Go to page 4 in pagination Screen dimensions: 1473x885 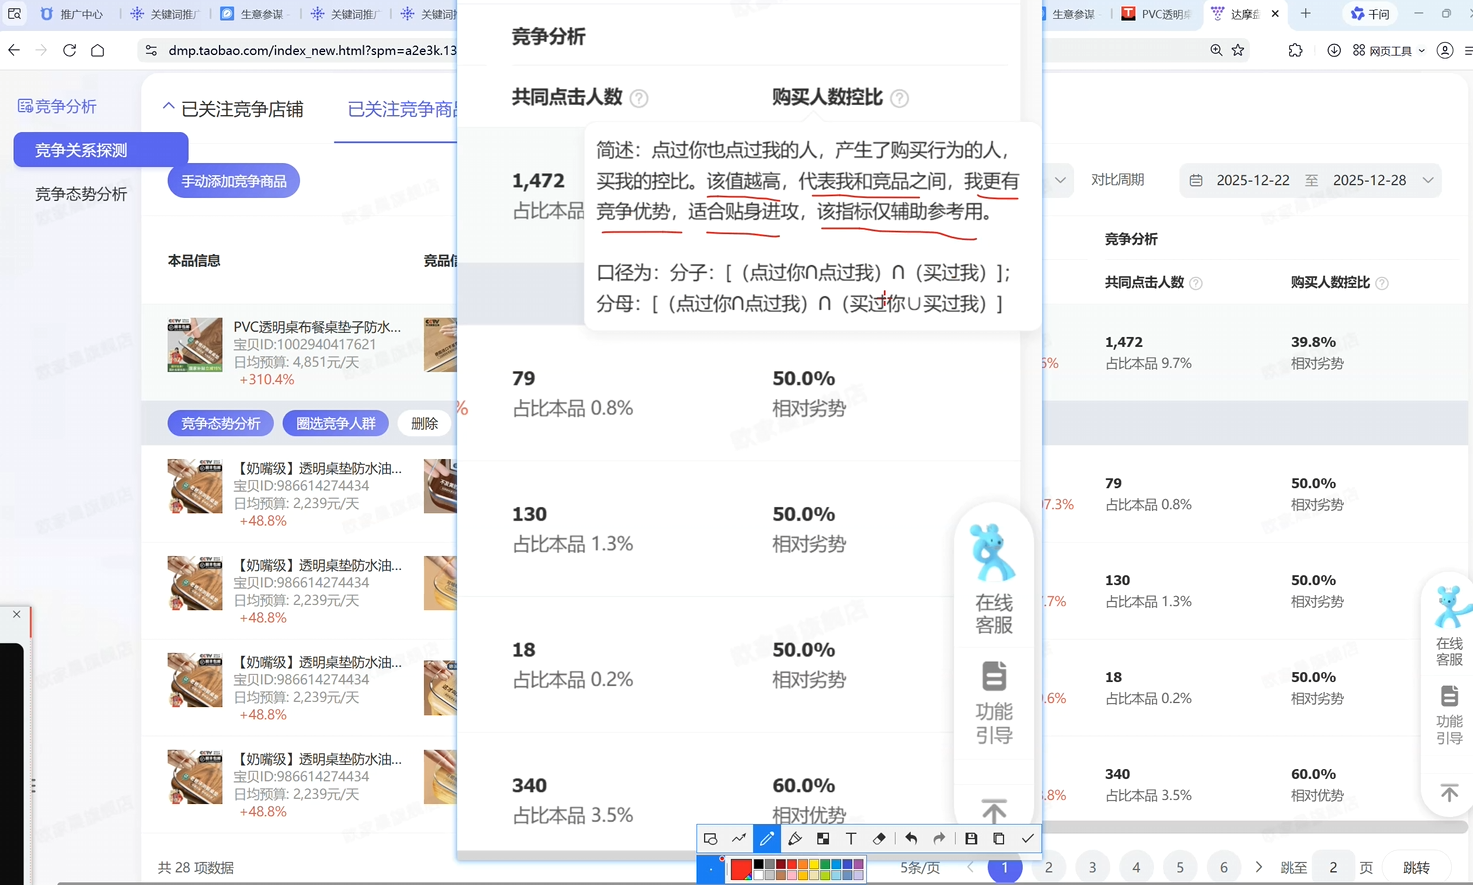click(1136, 868)
